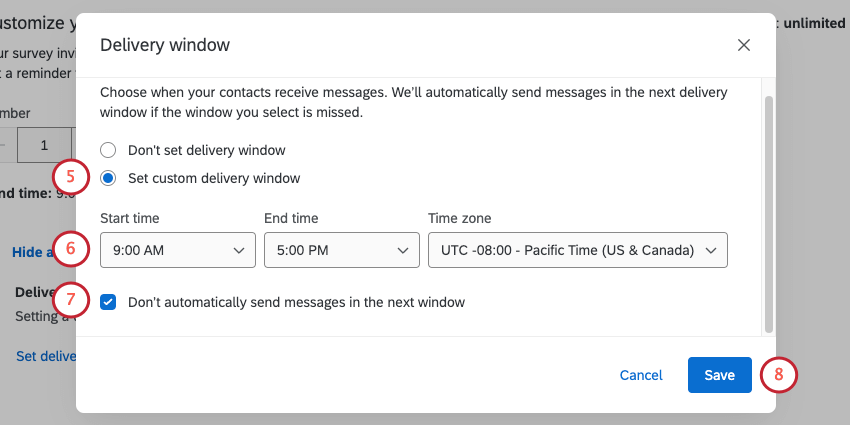This screenshot has height=425, width=850.
Task: Open the Start time dropdown
Action: pos(178,251)
